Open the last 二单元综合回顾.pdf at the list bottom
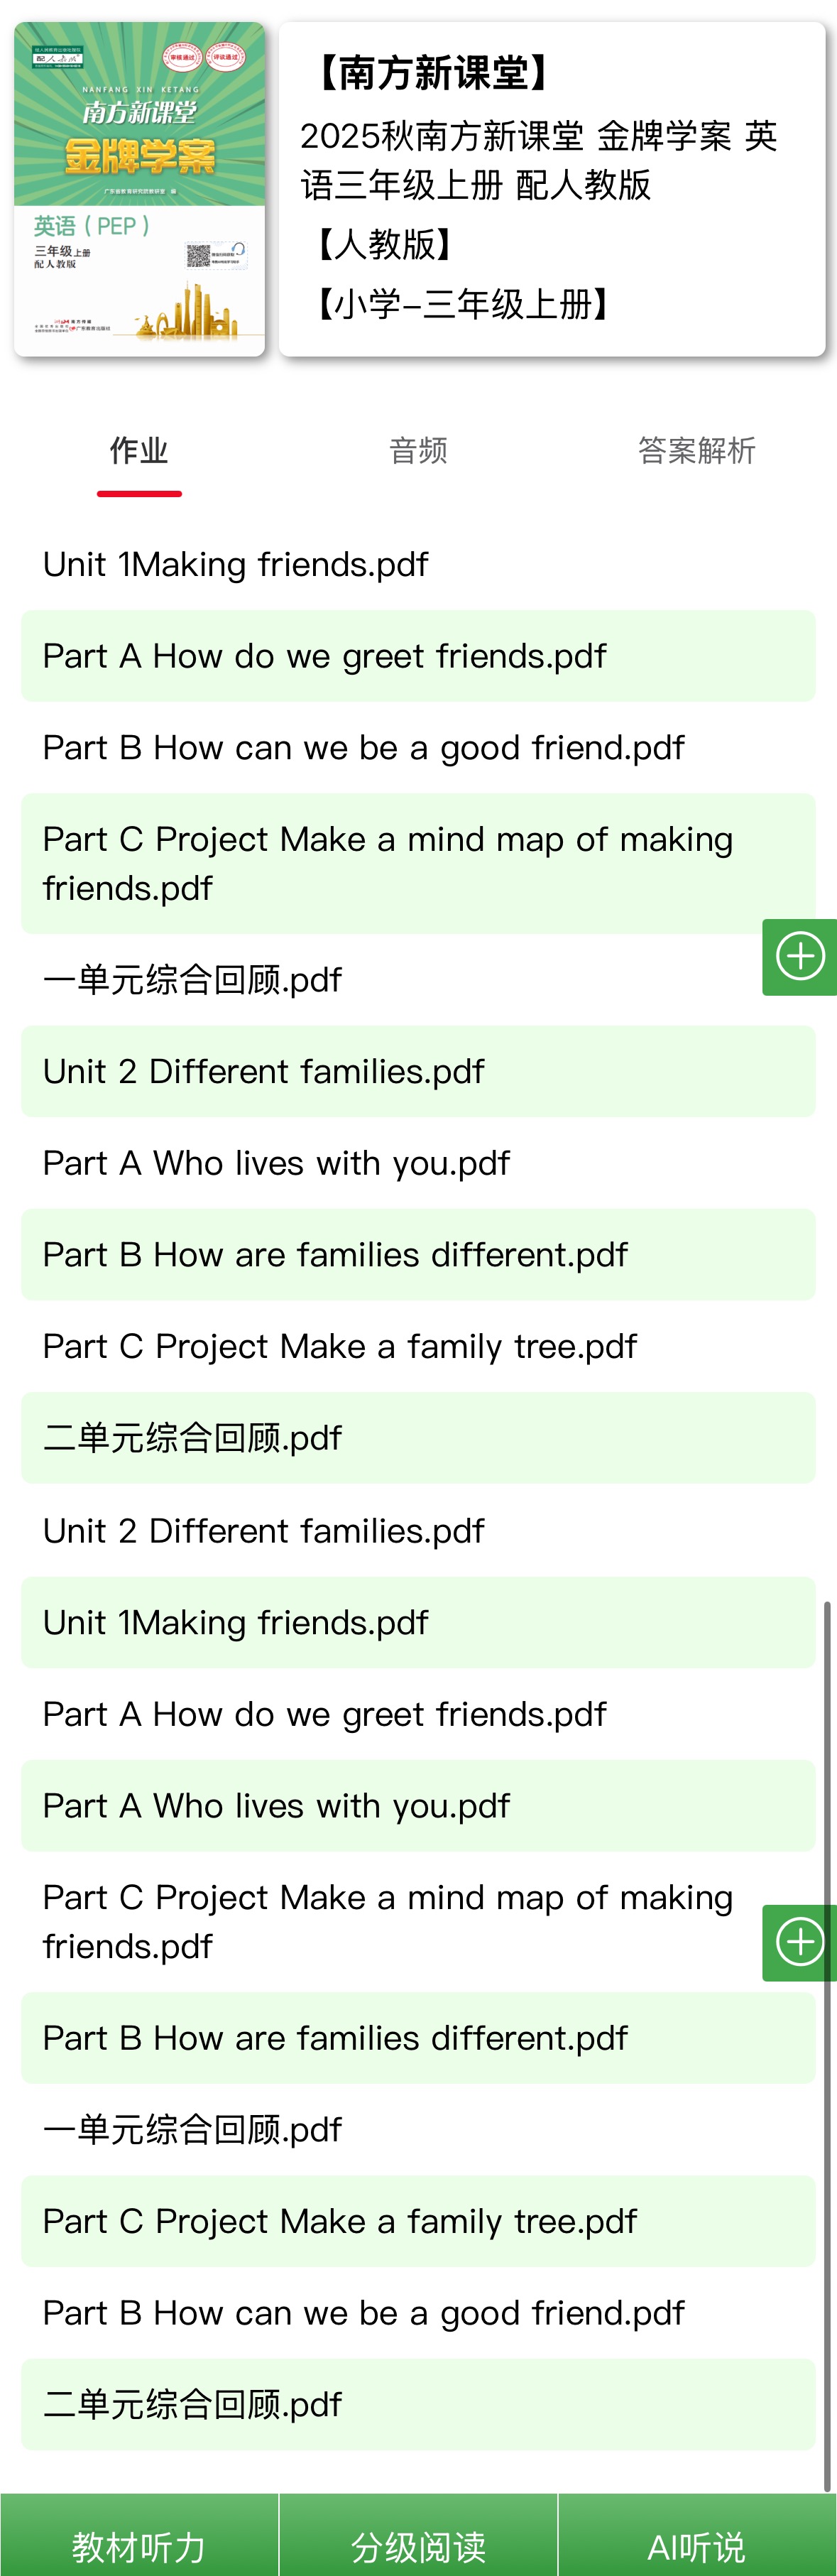This screenshot has height=2576, width=837. 192,2404
